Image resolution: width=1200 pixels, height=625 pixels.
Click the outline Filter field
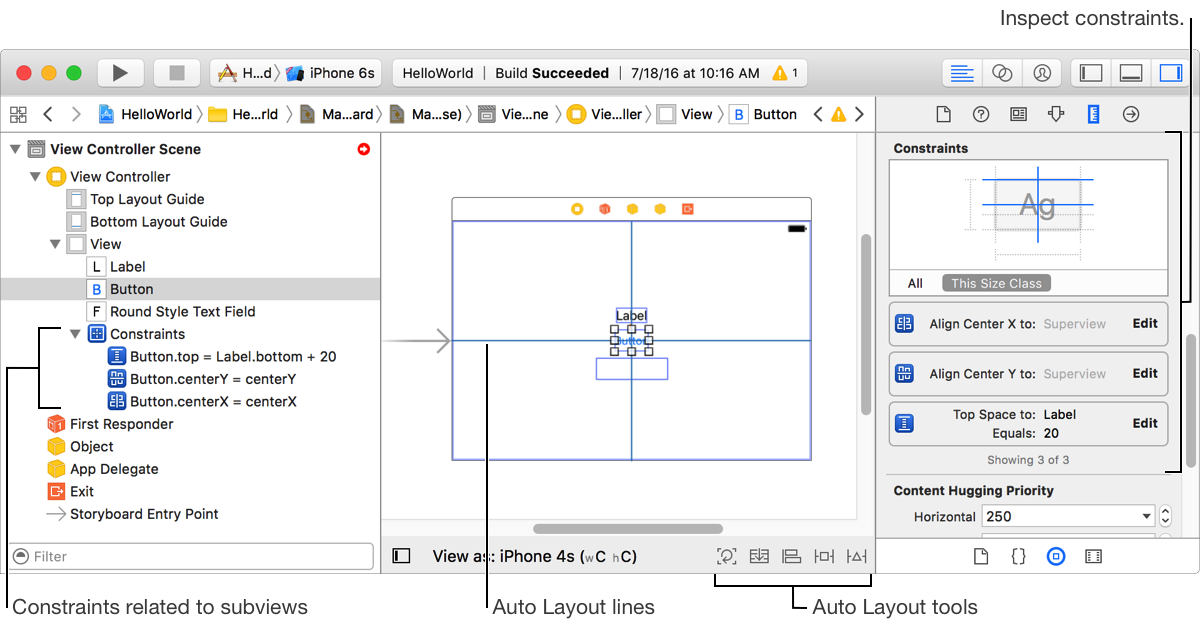pyautogui.click(x=191, y=556)
